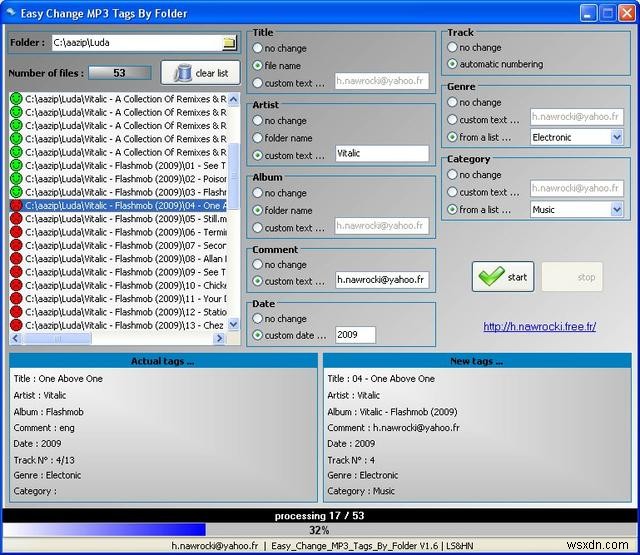640x555 pixels.
Task: Click the green status icon for 03 - Flash
Action: pyautogui.click(x=16, y=192)
